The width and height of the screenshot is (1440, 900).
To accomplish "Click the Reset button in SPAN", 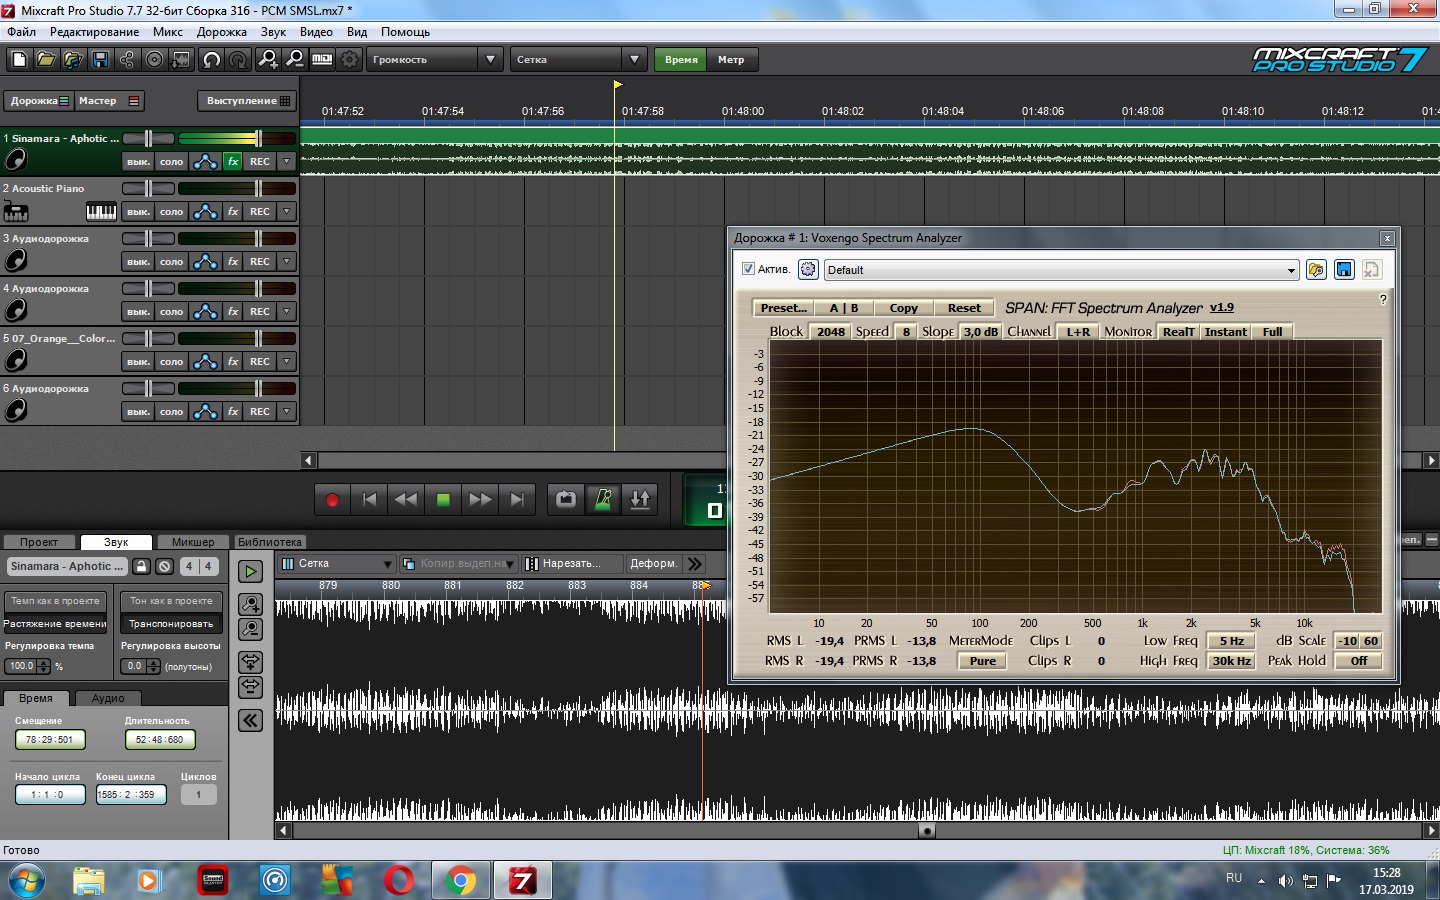I will [964, 308].
